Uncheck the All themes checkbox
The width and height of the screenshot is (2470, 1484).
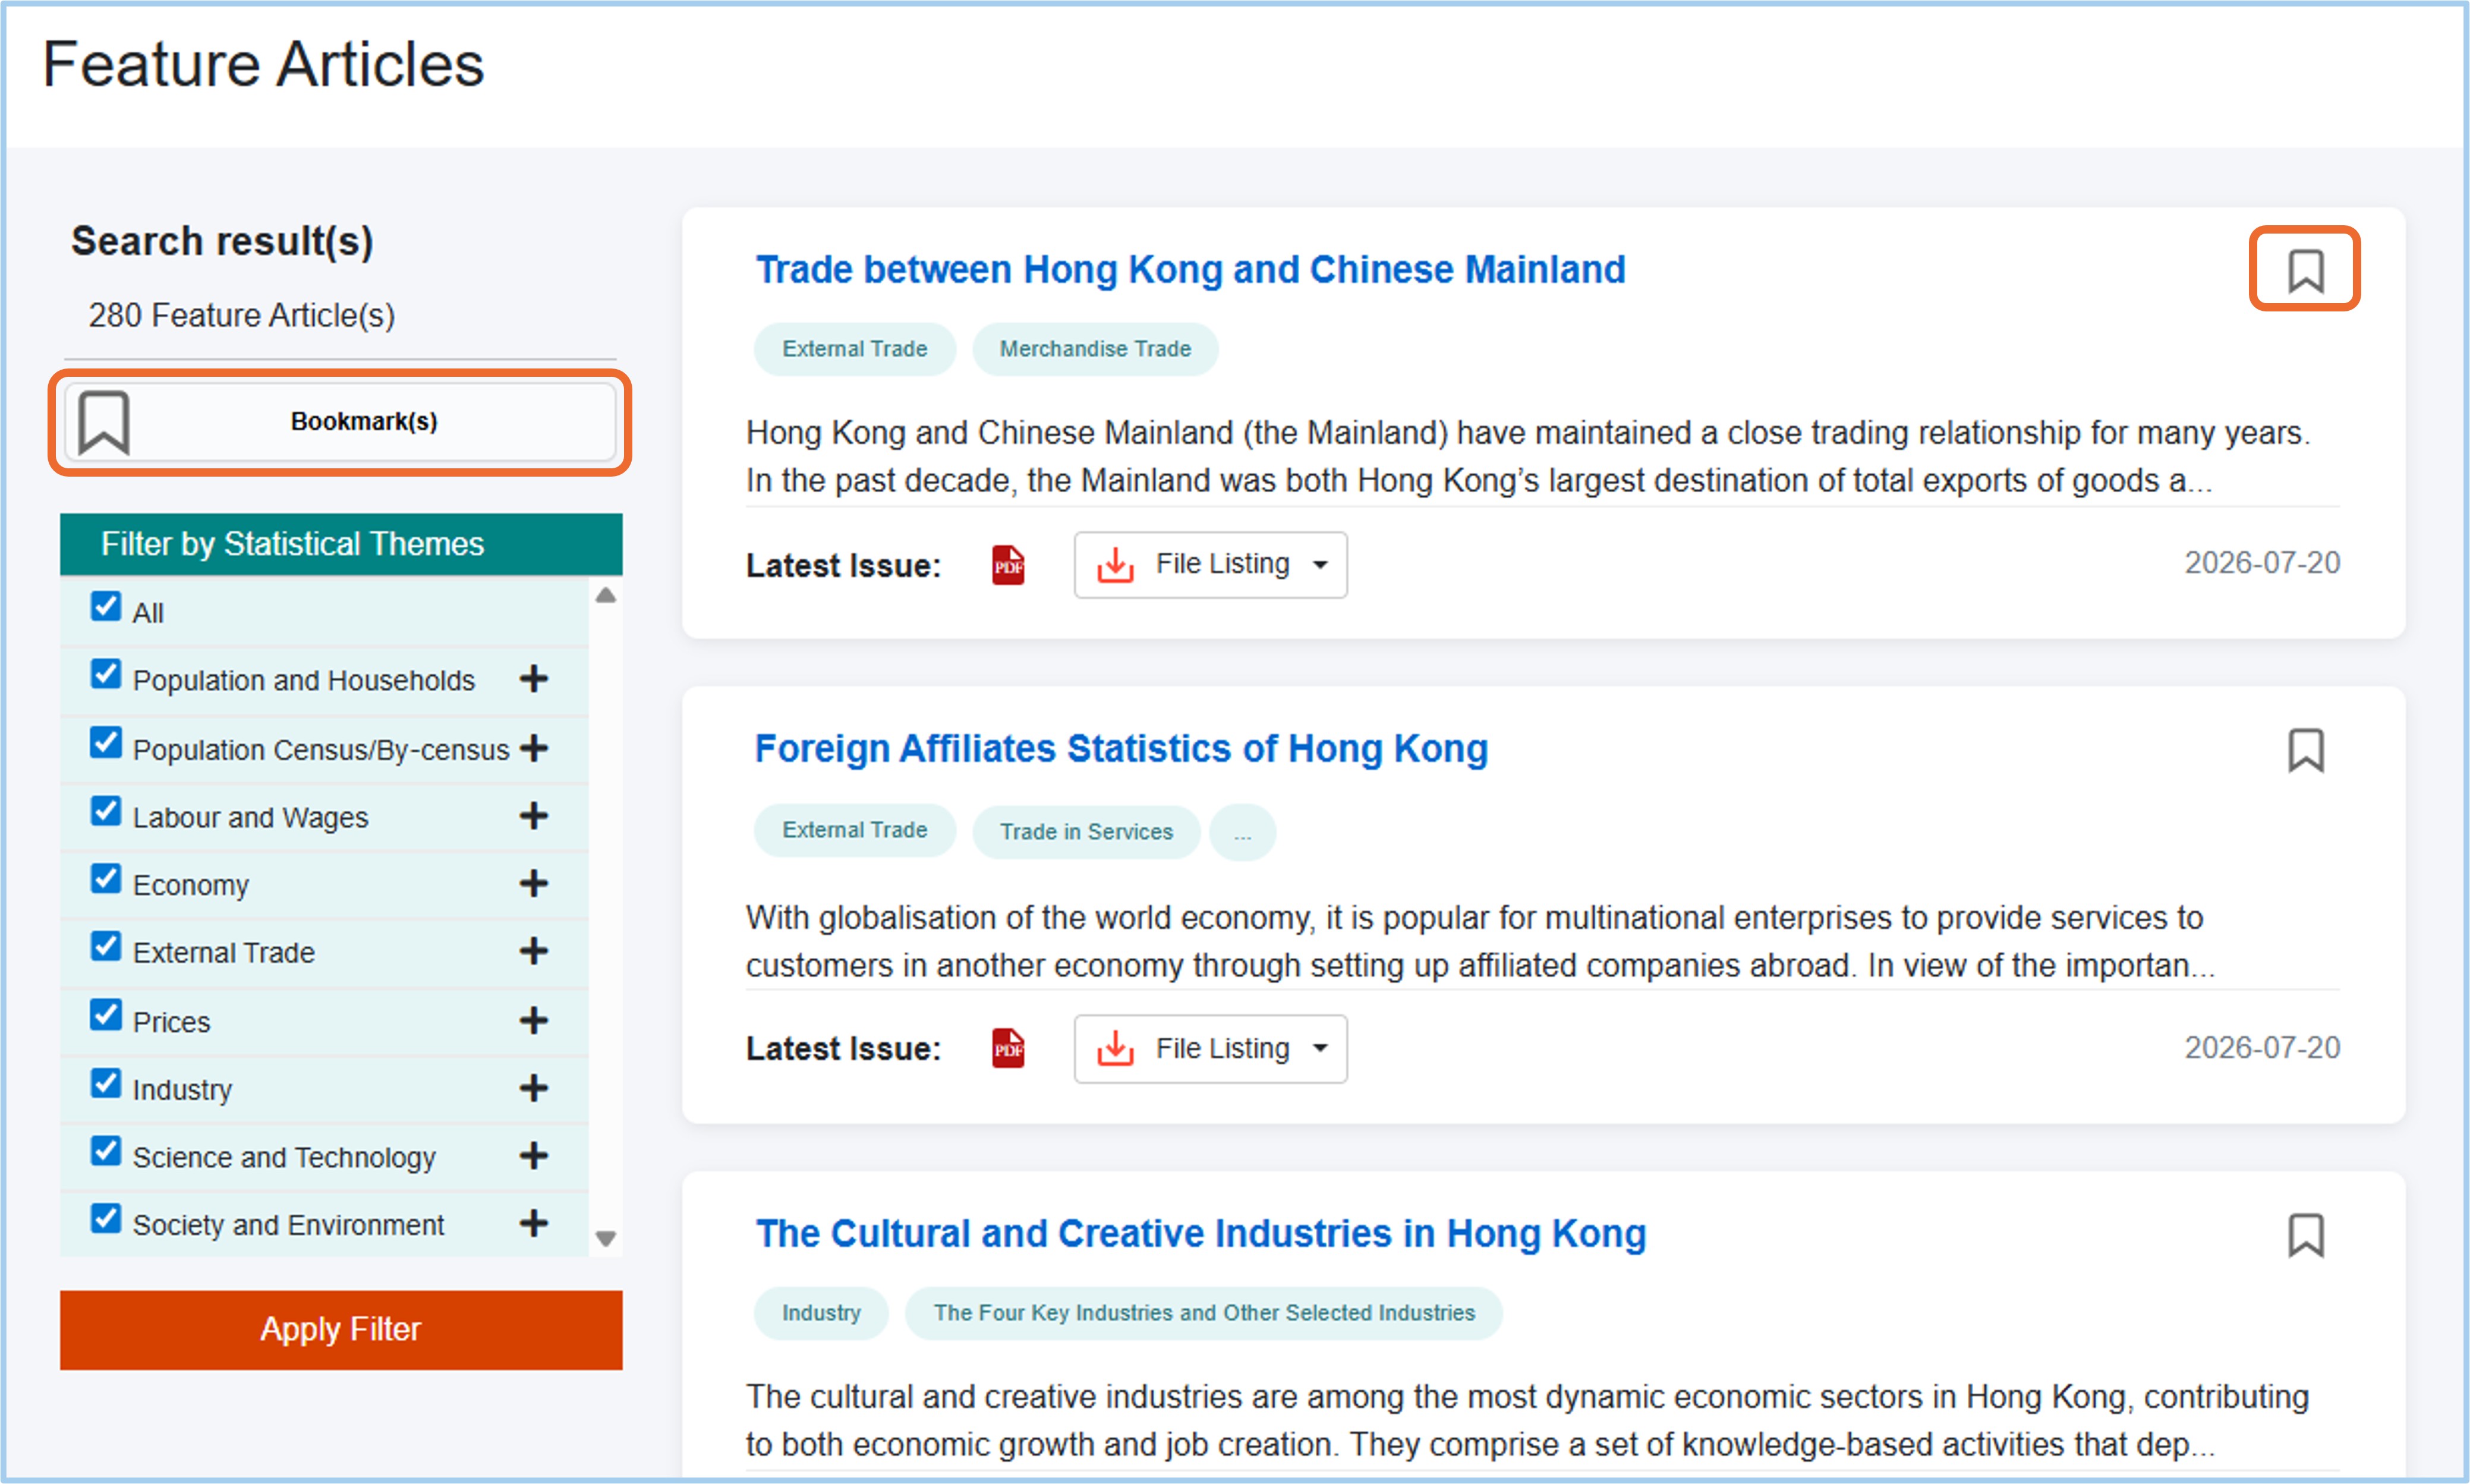pos(105,606)
